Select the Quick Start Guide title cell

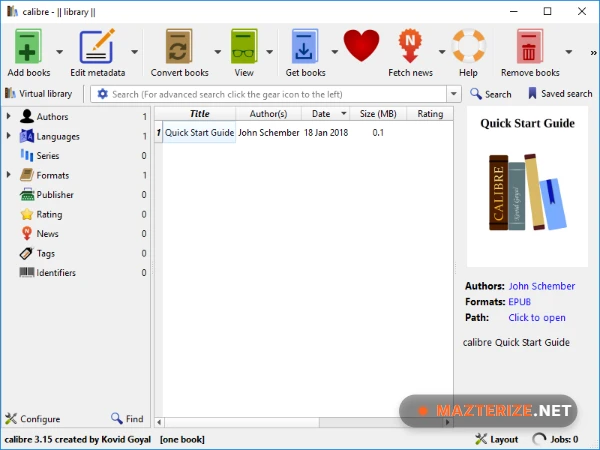coord(199,132)
